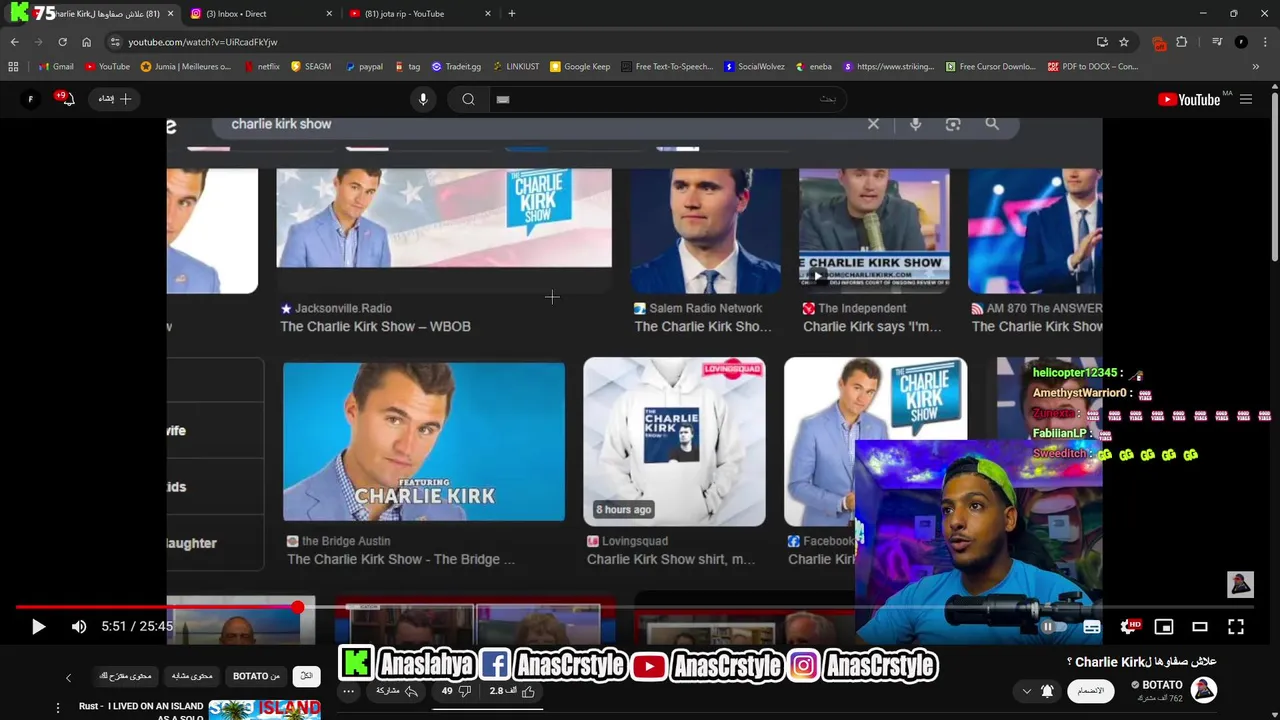This screenshot has height=720, width=1280.
Task: Open the subscription bell notification dropdown
Action: [1037, 691]
